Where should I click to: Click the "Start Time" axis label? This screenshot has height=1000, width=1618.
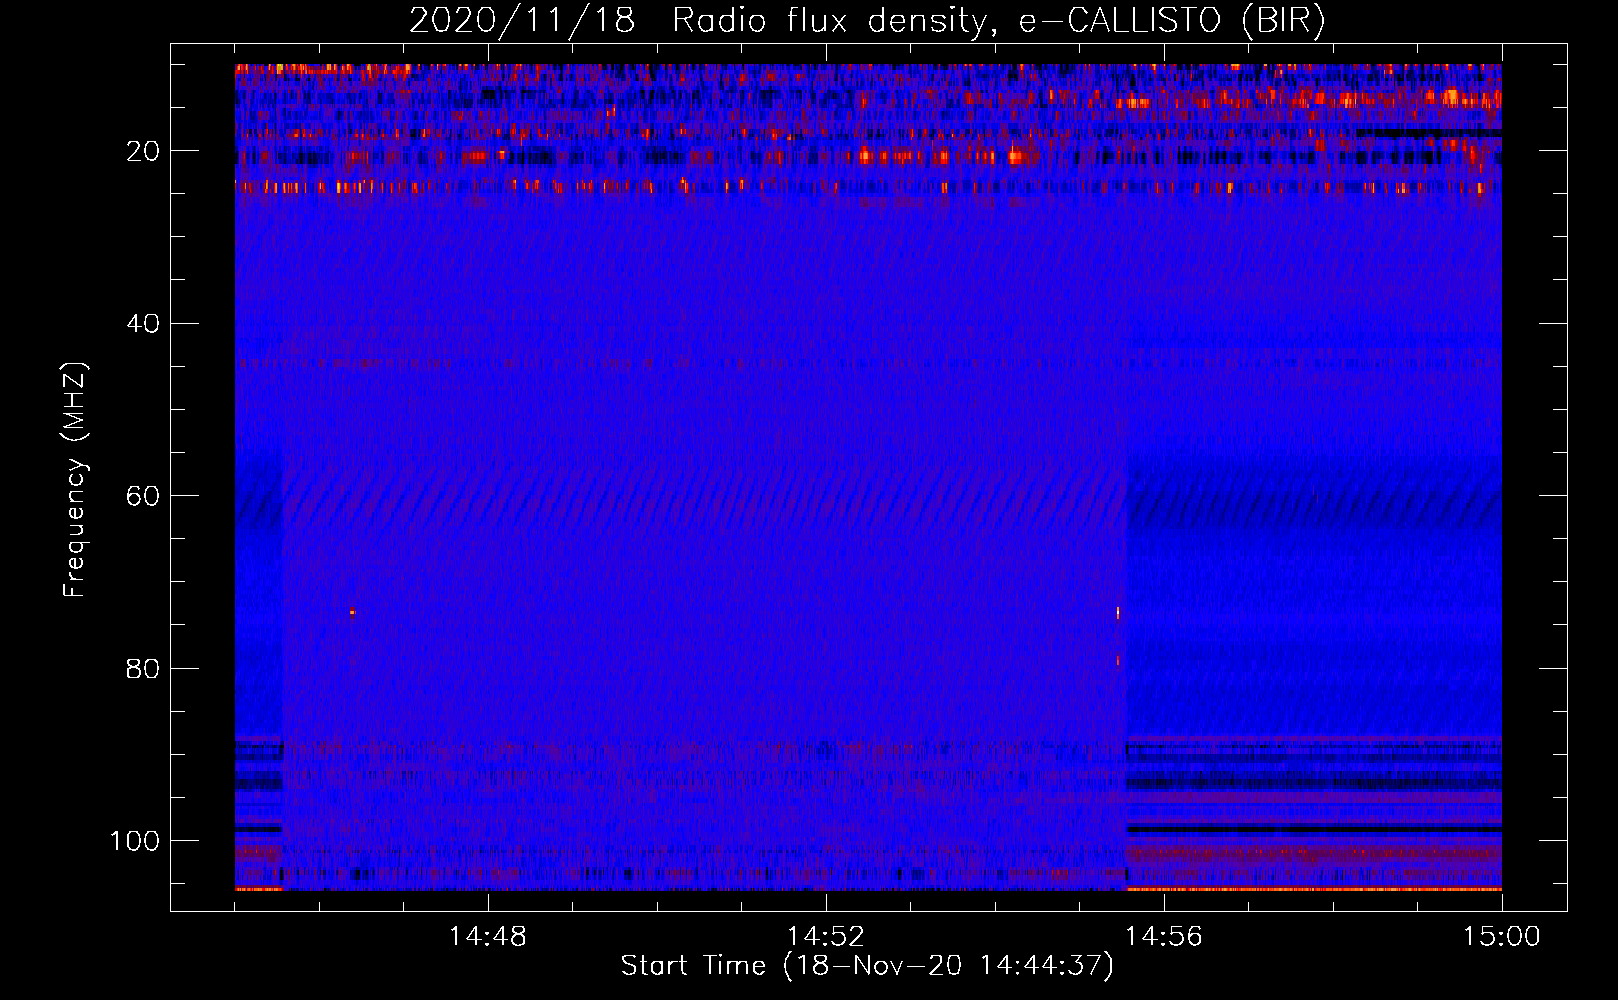867,966
